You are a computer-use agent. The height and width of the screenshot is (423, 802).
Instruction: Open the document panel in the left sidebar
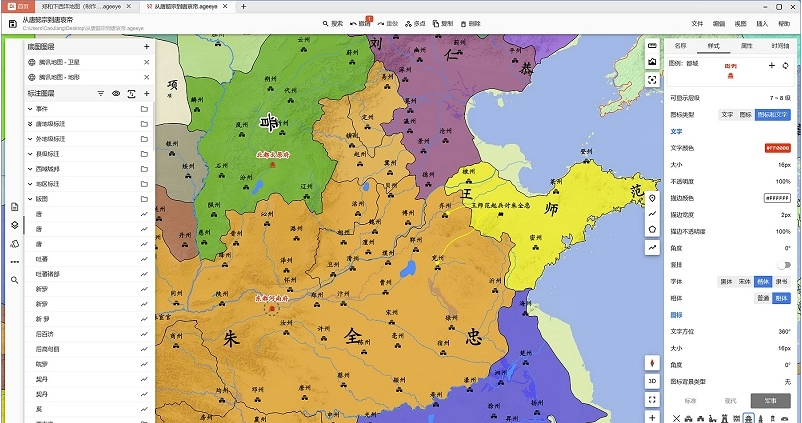tap(14, 207)
